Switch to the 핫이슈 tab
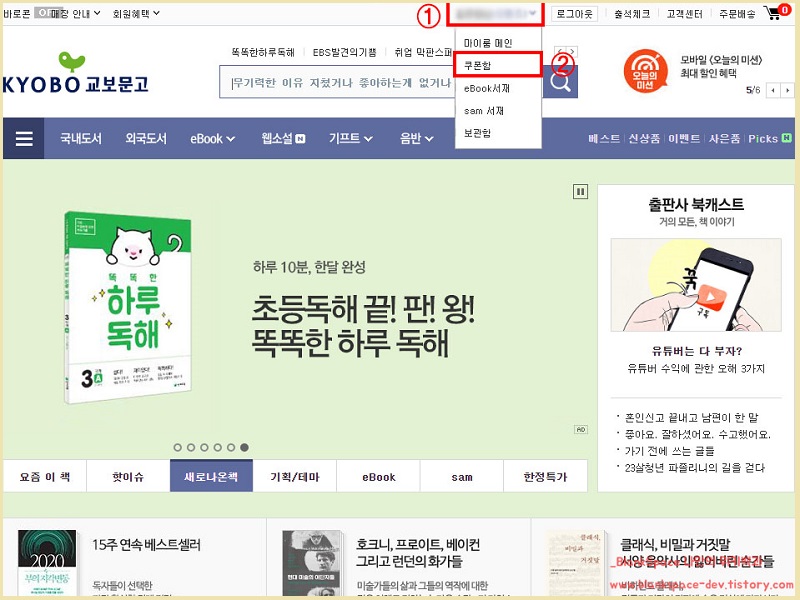Image resolution: width=800 pixels, height=600 pixels. [128, 477]
